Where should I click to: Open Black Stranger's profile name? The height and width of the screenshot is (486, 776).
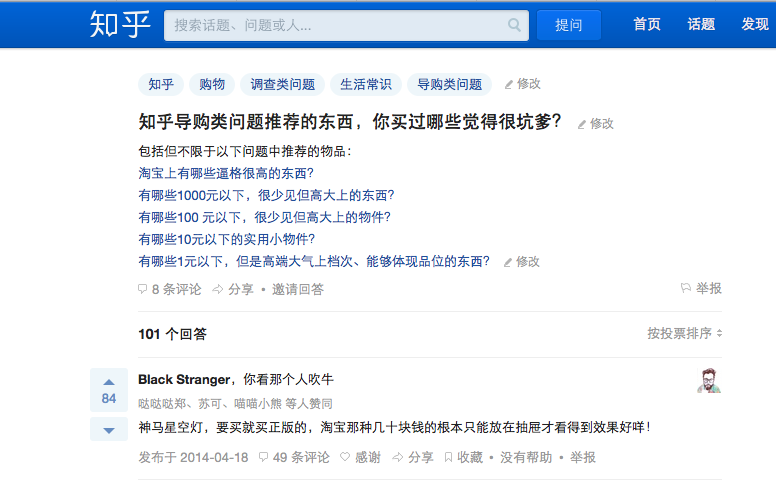(184, 380)
